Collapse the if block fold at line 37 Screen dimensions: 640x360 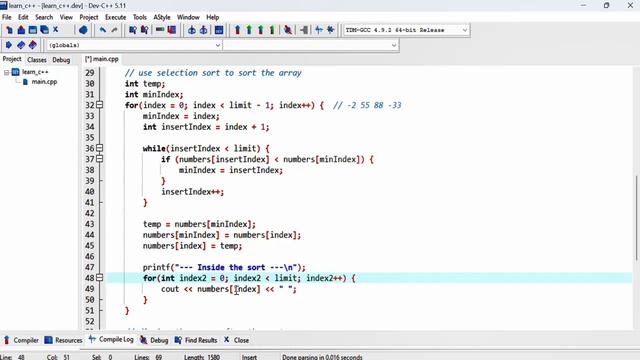point(99,159)
